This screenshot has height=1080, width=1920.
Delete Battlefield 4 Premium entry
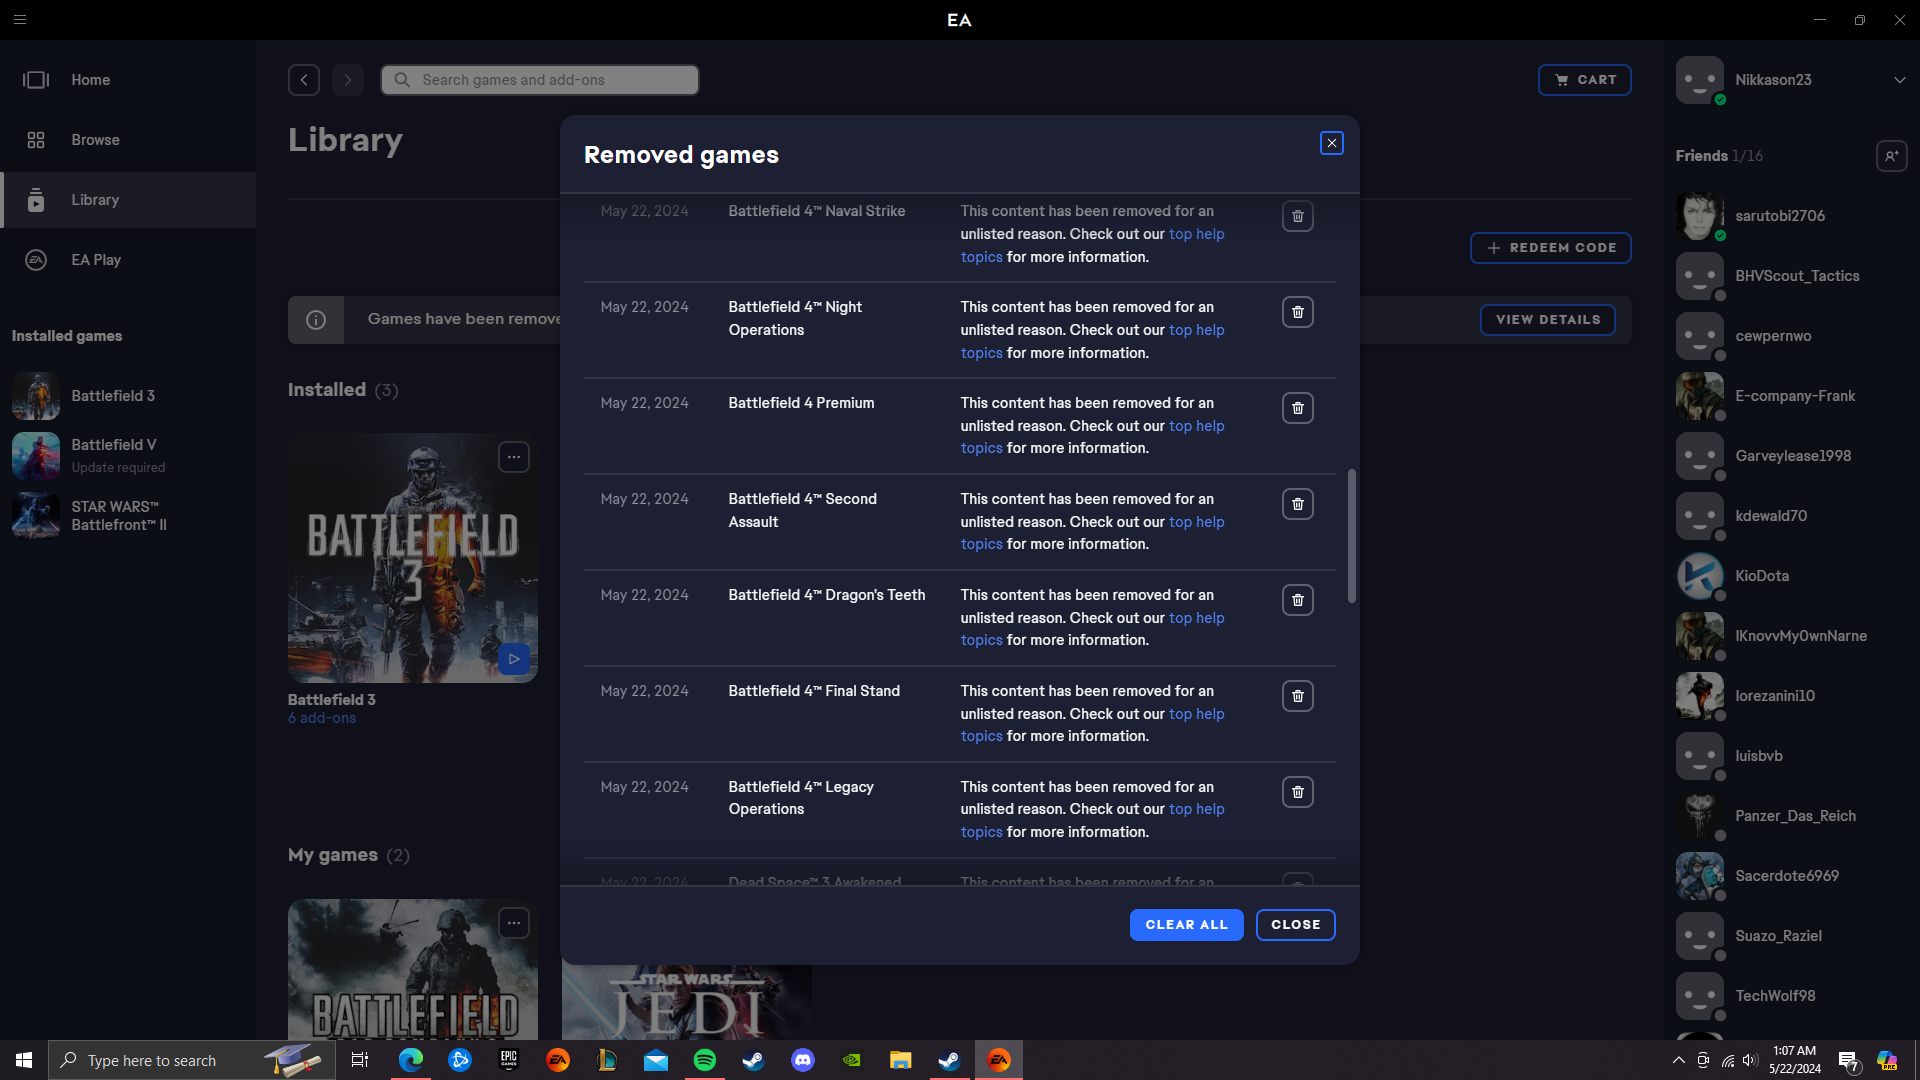1297,408
